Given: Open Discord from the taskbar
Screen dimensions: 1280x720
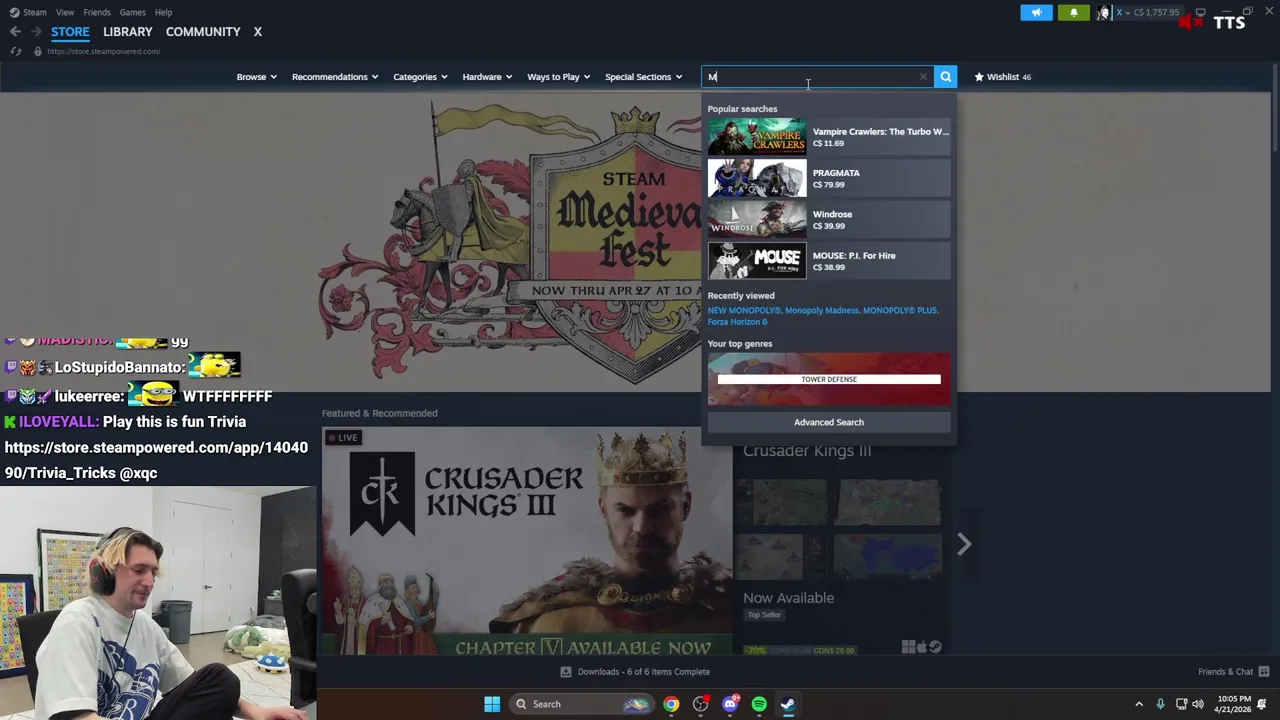Looking at the screenshot, I should point(730,704).
